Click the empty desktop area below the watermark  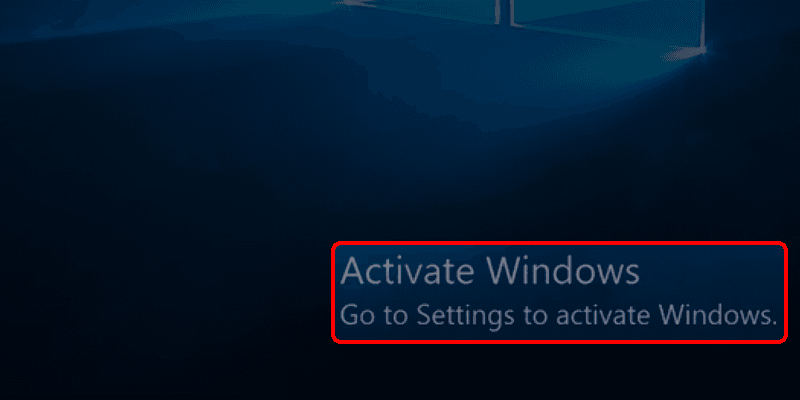tap(559, 372)
